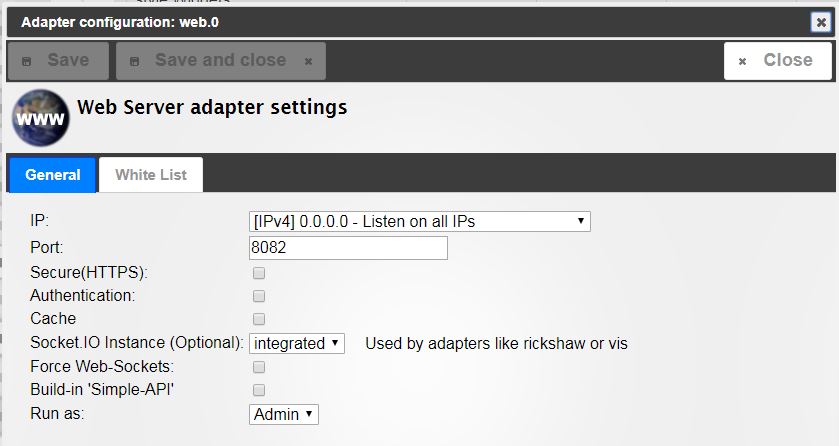This screenshot has width=839, height=446.
Task: Toggle the Authentication checkbox
Action: pos(259,296)
